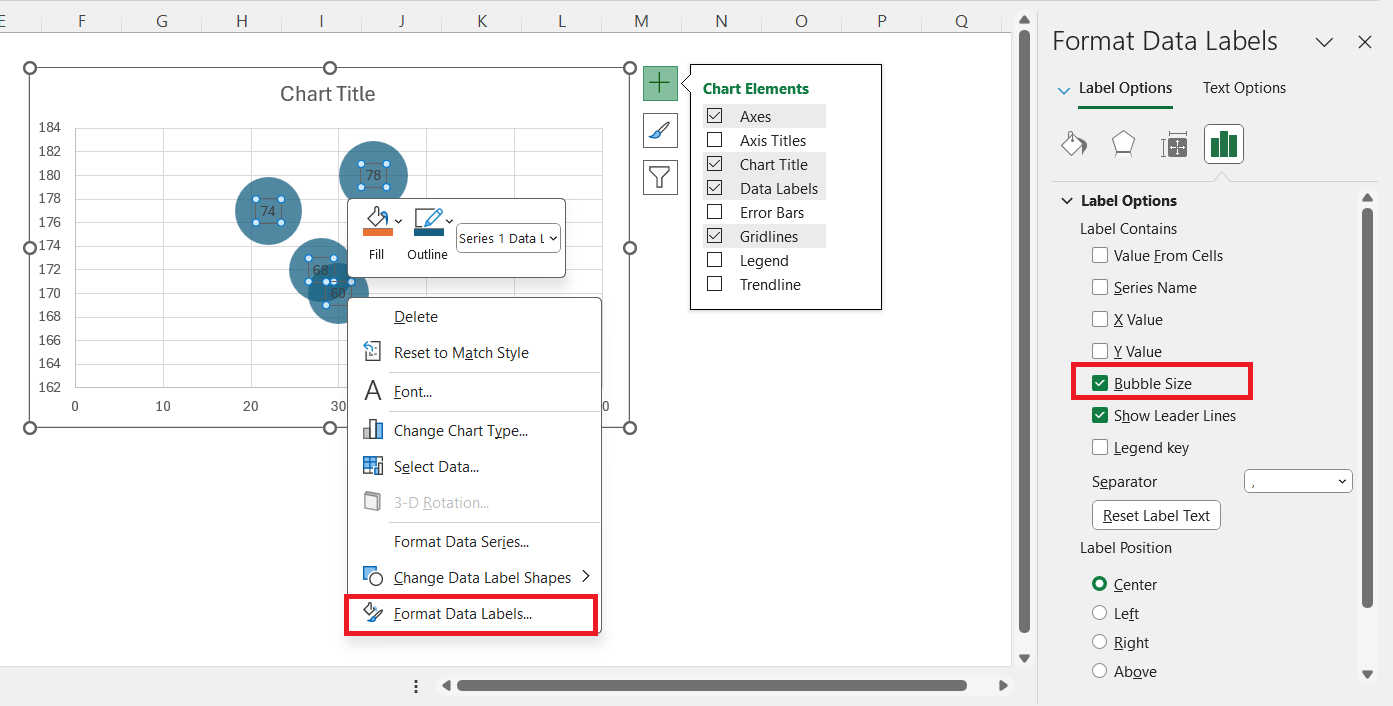The width and height of the screenshot is (1393, 706).
Task: Open the Chart Elements plus button
Action: [660, 83]
